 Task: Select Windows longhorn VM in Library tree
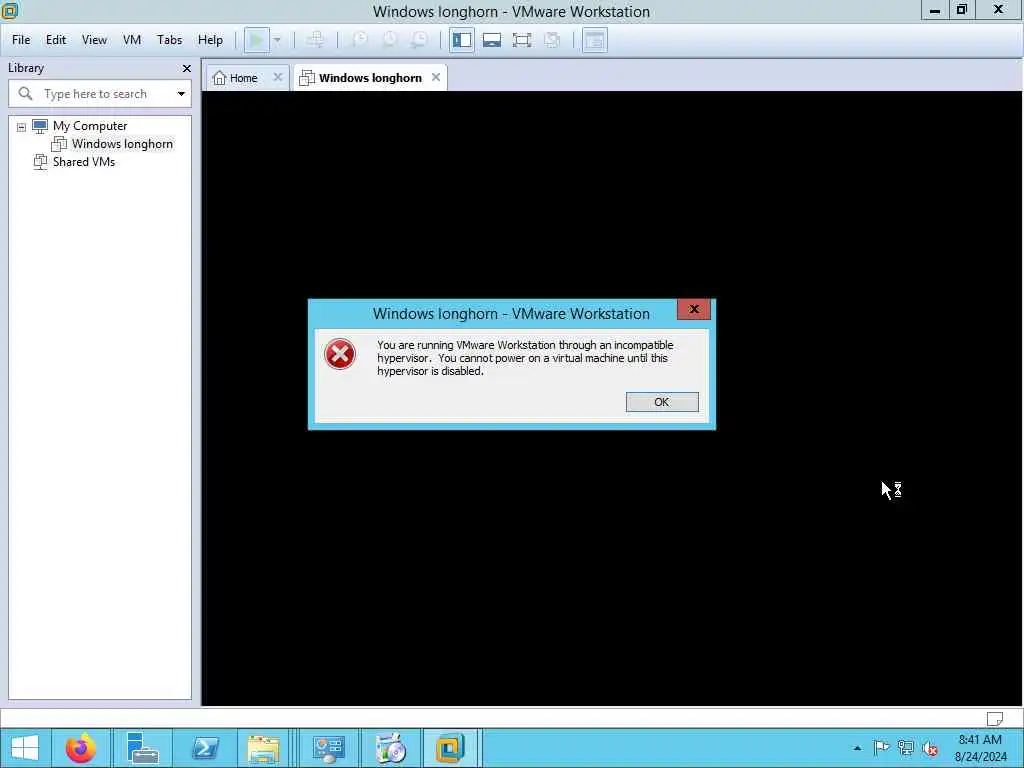tap(122, 144)
